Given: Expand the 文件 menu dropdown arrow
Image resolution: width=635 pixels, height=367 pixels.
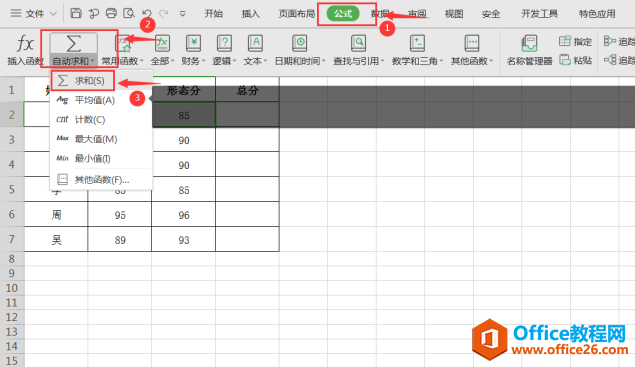Looking at the screenshot, I should [x=53, y=14].
